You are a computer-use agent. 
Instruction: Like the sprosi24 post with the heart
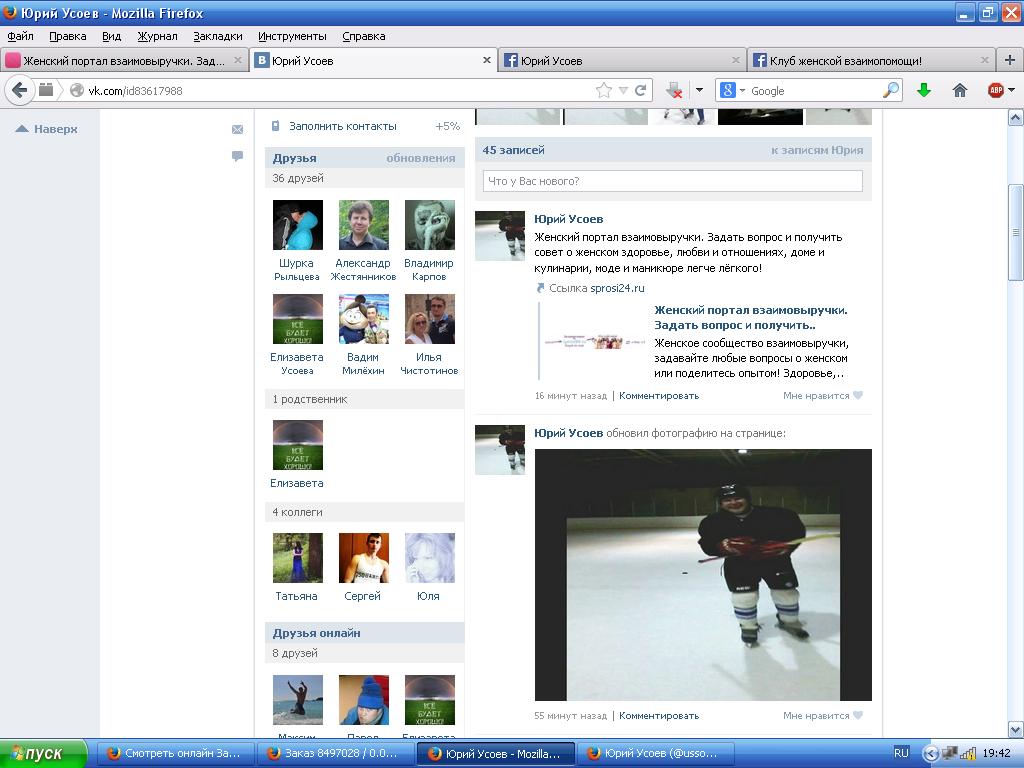(x=858, y=395)
